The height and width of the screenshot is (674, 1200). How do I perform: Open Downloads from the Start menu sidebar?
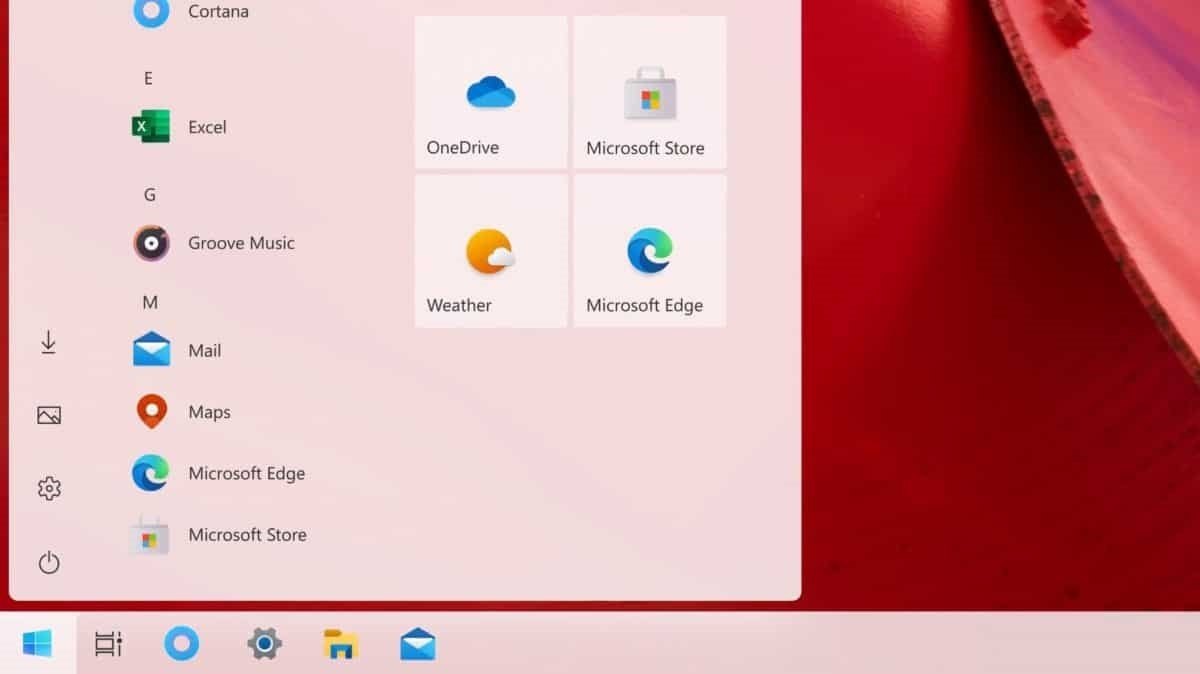[48, 341]
